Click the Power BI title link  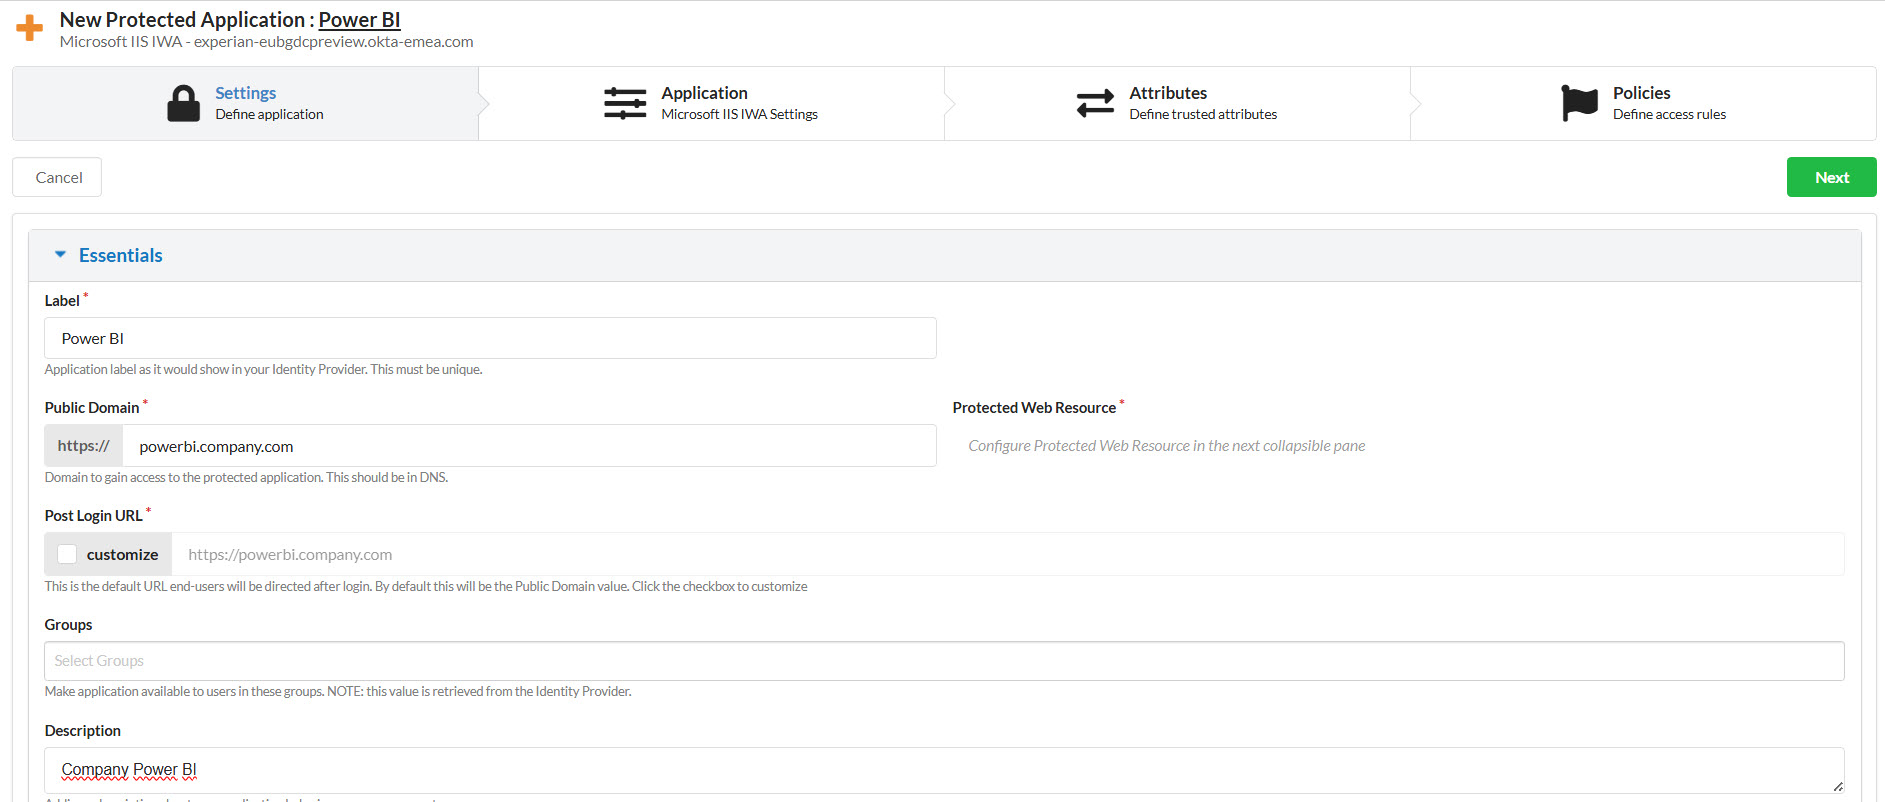(359, 20)
